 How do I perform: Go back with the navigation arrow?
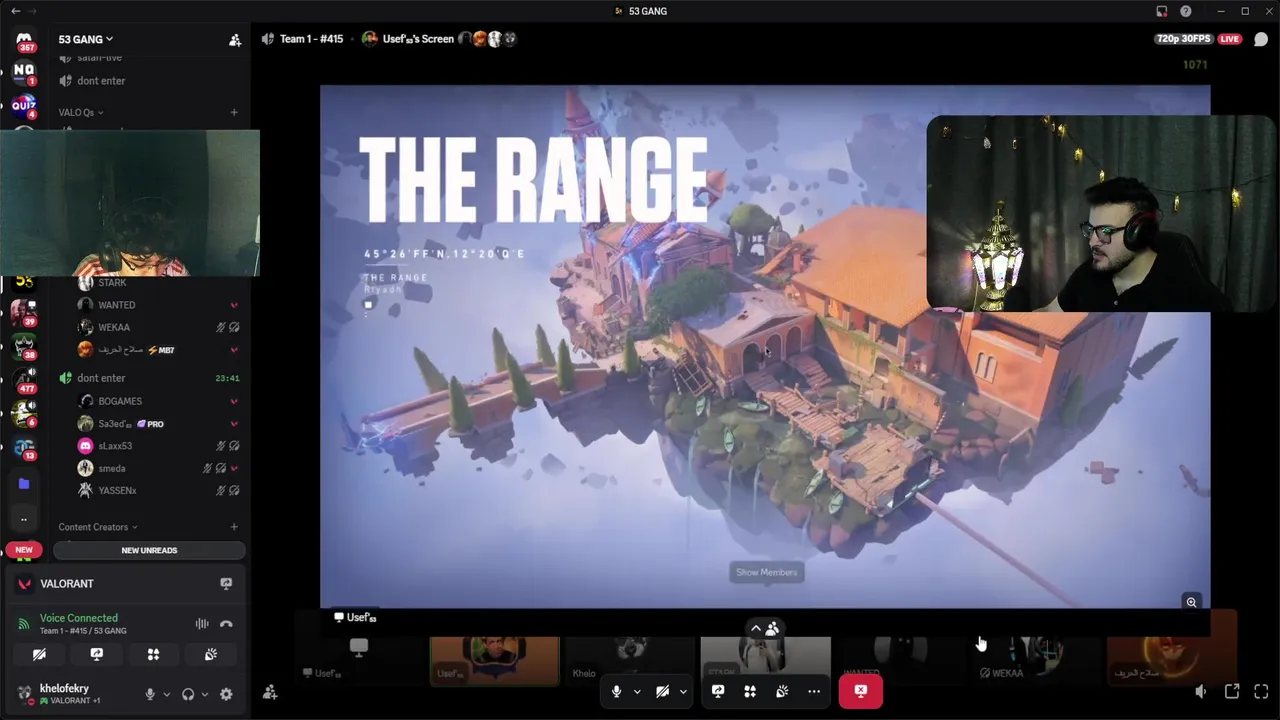click(15, 11)
